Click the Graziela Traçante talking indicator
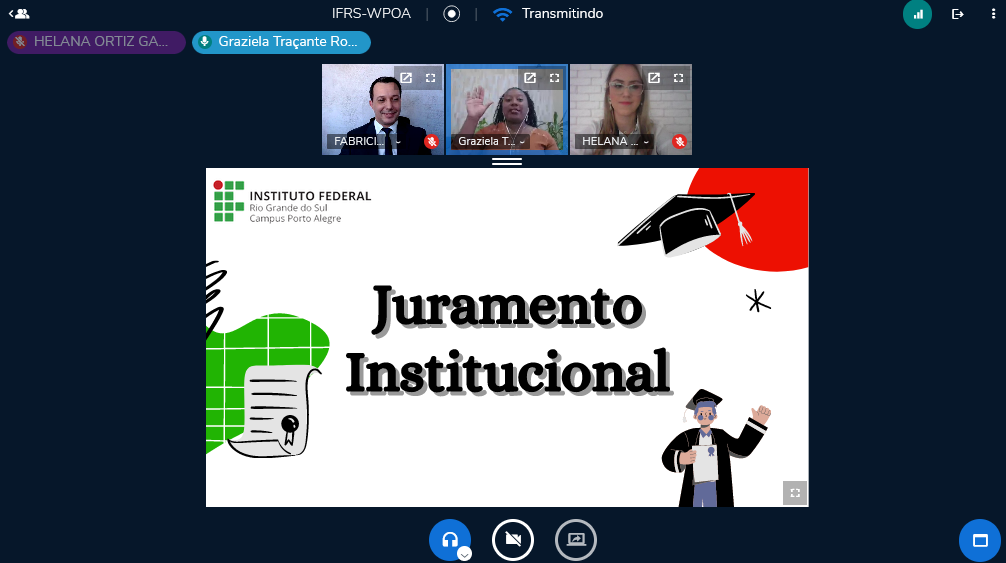Image resolution: width=1006 pixels, height=563 pixels. (281, 42)
